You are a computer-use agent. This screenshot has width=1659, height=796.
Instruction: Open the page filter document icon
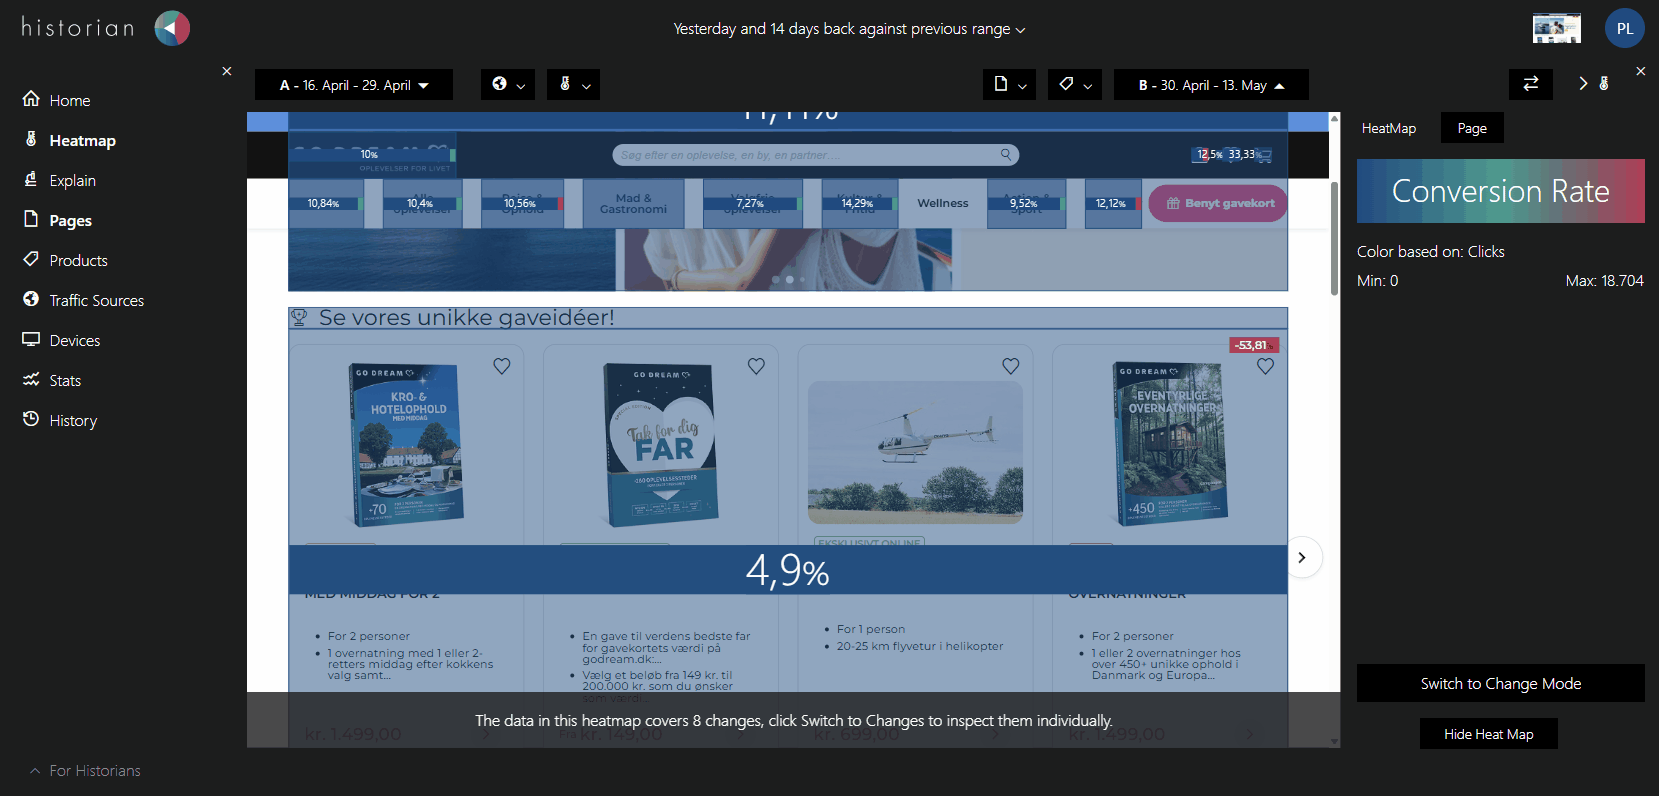click(1009, 85)
